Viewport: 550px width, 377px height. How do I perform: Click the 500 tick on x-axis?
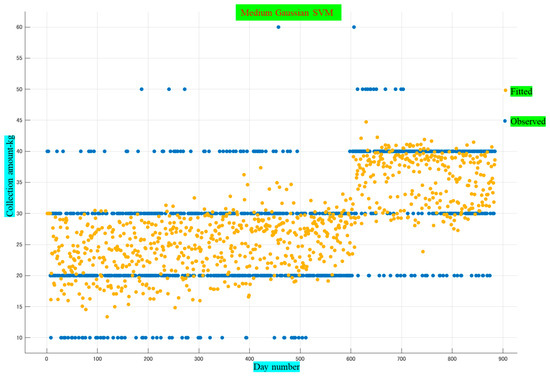pos(300,359)
